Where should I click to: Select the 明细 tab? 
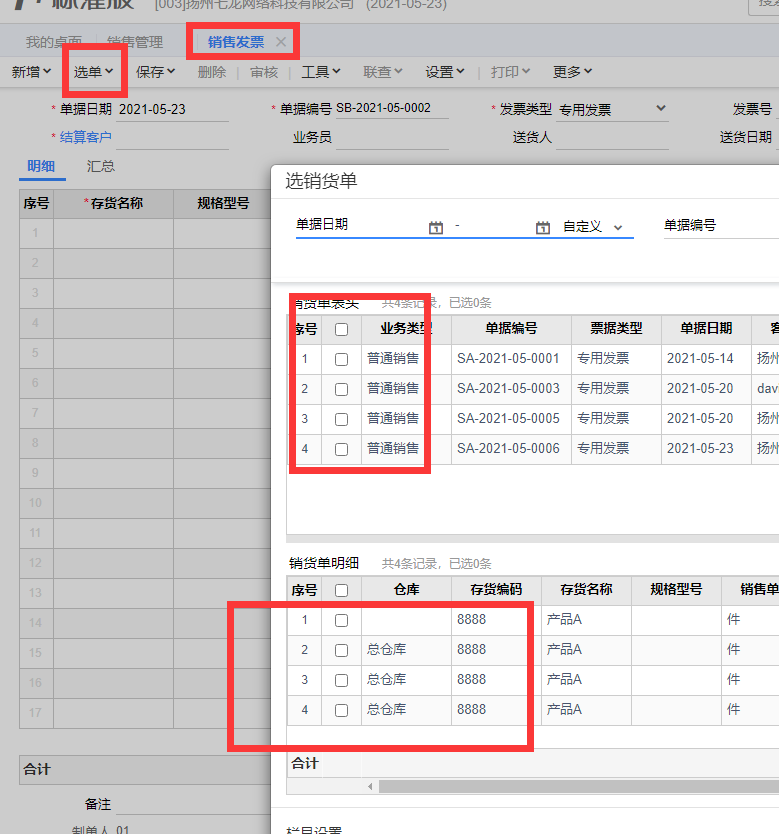click(41, 166)
